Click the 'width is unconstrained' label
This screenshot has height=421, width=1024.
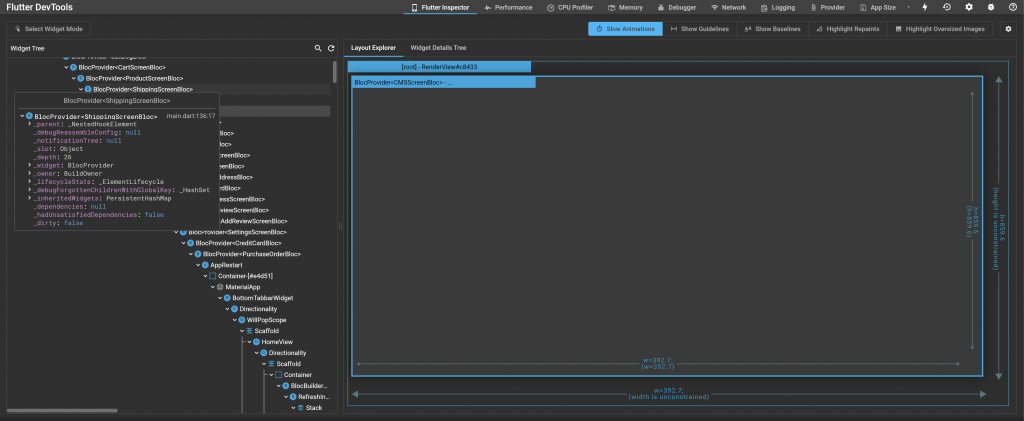[x=669, y=397]
